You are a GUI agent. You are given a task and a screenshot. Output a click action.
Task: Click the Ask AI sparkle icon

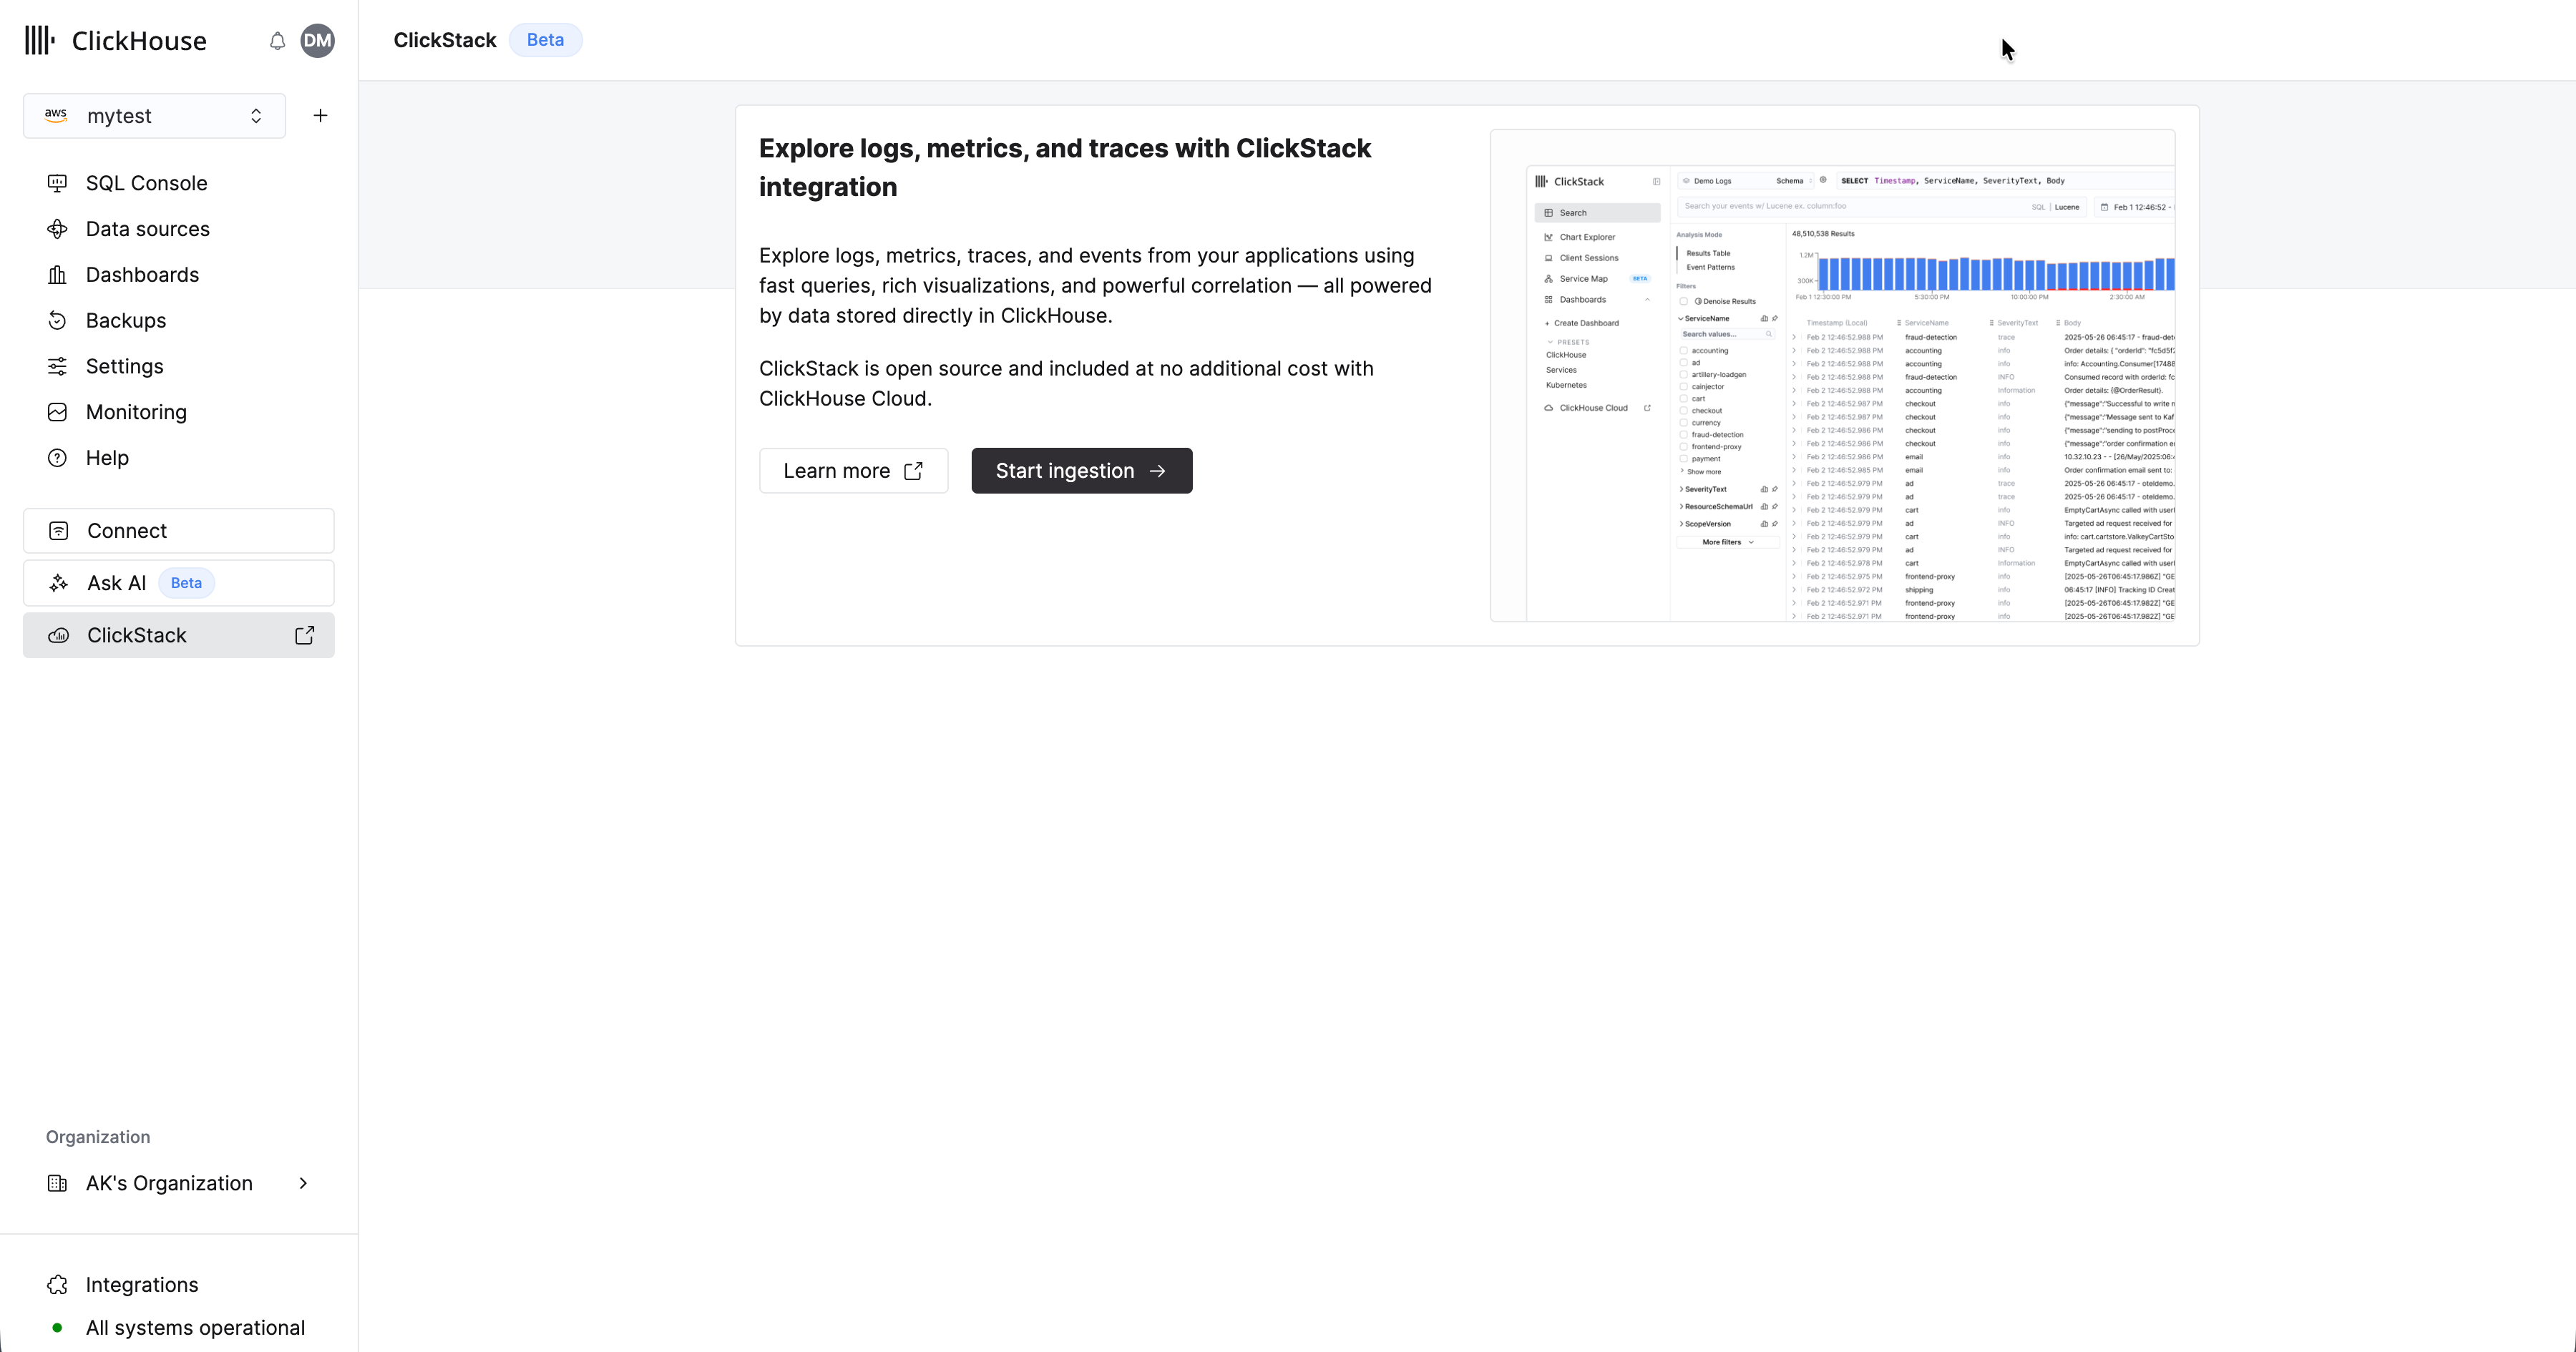coord(59,583)
